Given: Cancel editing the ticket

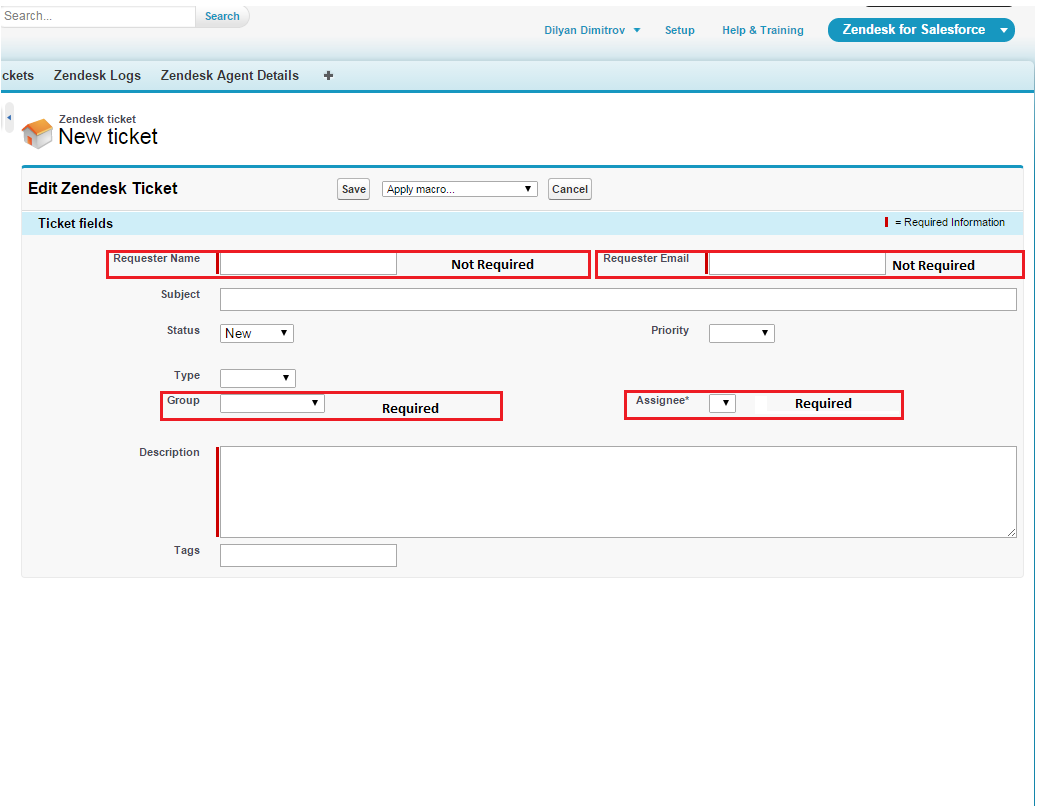Looking at the screenshot, I should coord(570,189).
